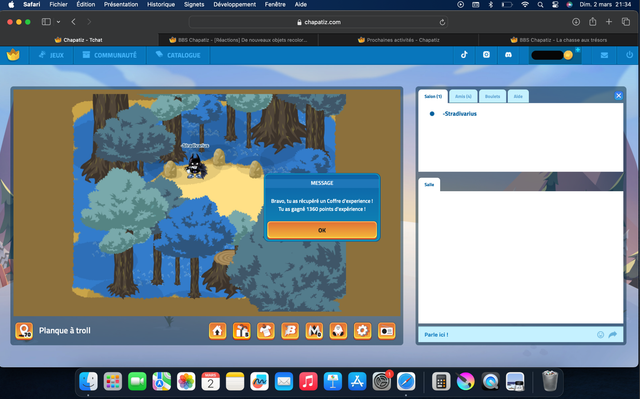Click -Stradivarius in the user list
640x399 pixels.
[460, 114]
